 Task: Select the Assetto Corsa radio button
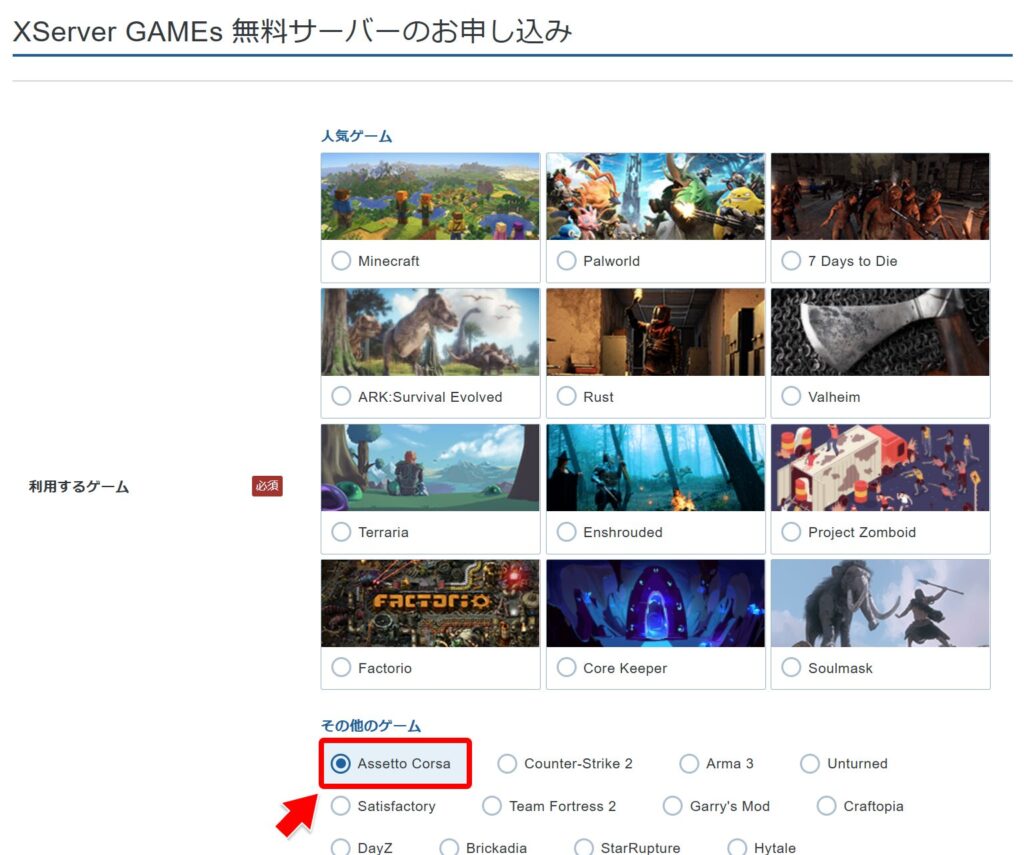pyautogui.click(x=341, y=764)
